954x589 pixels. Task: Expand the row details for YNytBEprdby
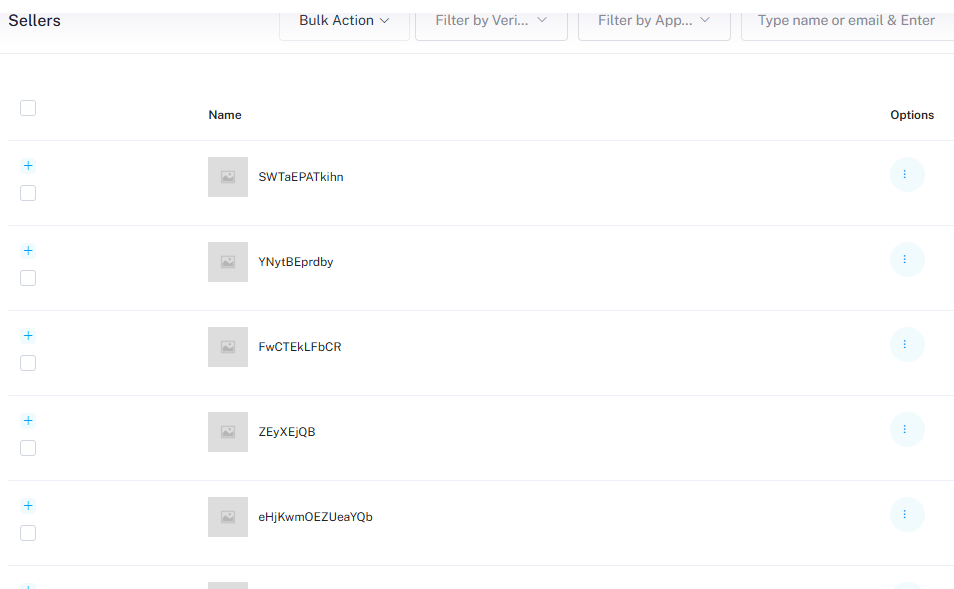tap(28, 251)
